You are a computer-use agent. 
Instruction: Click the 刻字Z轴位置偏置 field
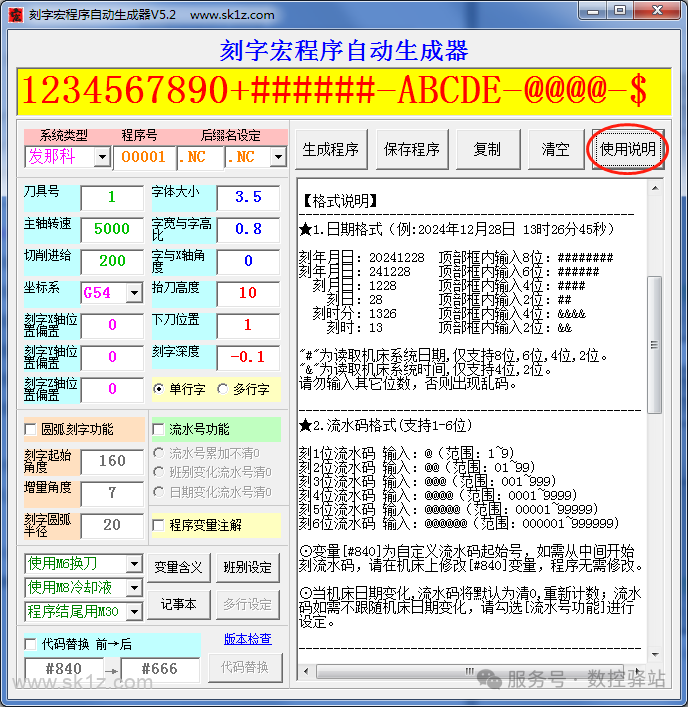[x=112, y=389]
